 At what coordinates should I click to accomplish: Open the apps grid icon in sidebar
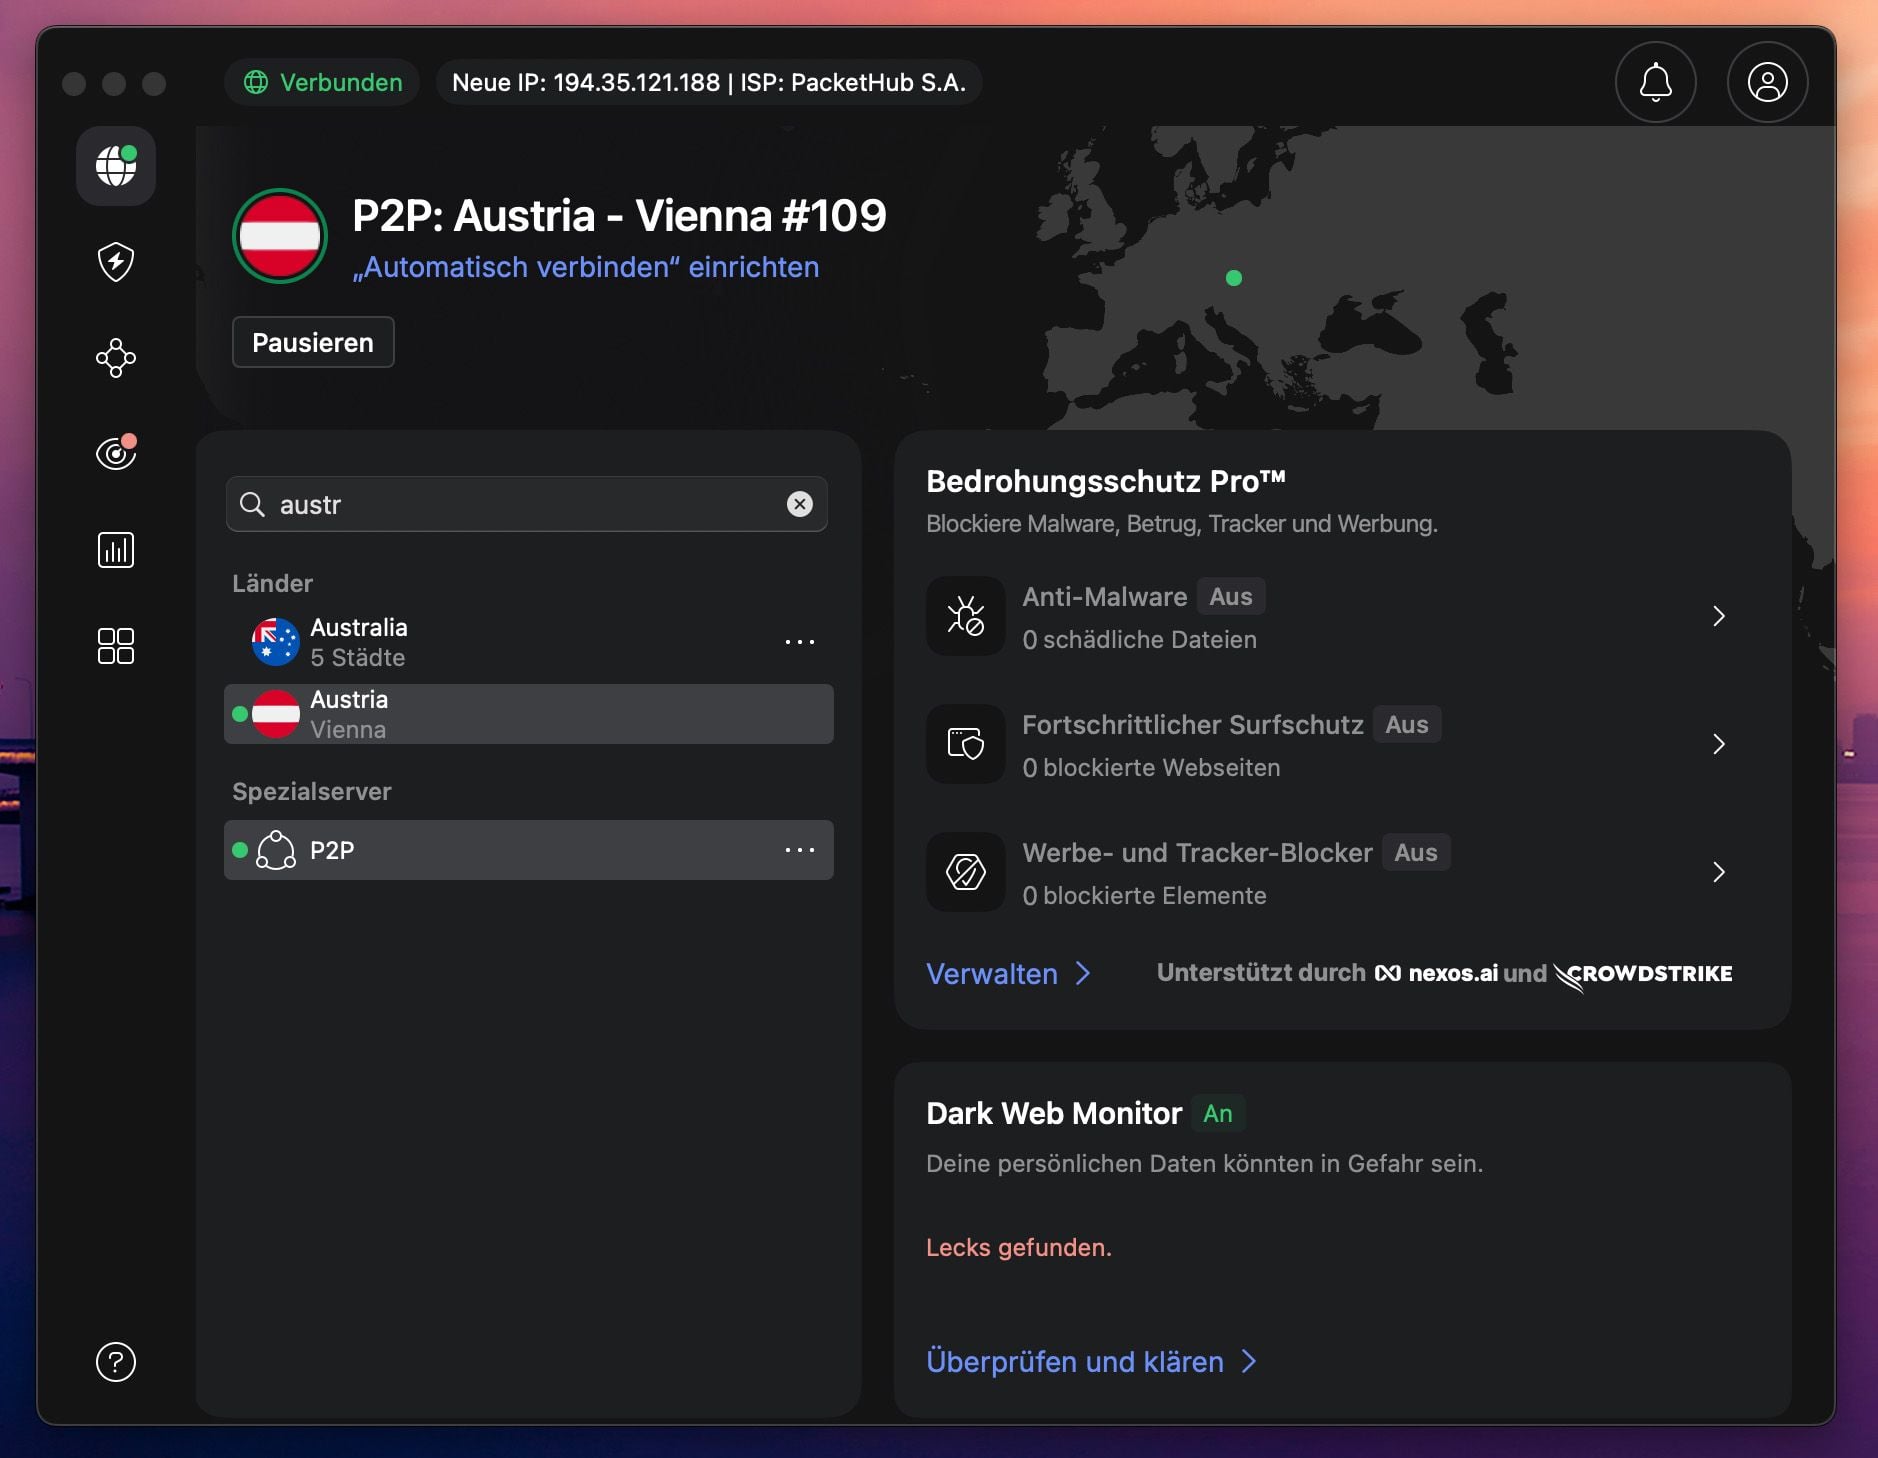[116, 646]
